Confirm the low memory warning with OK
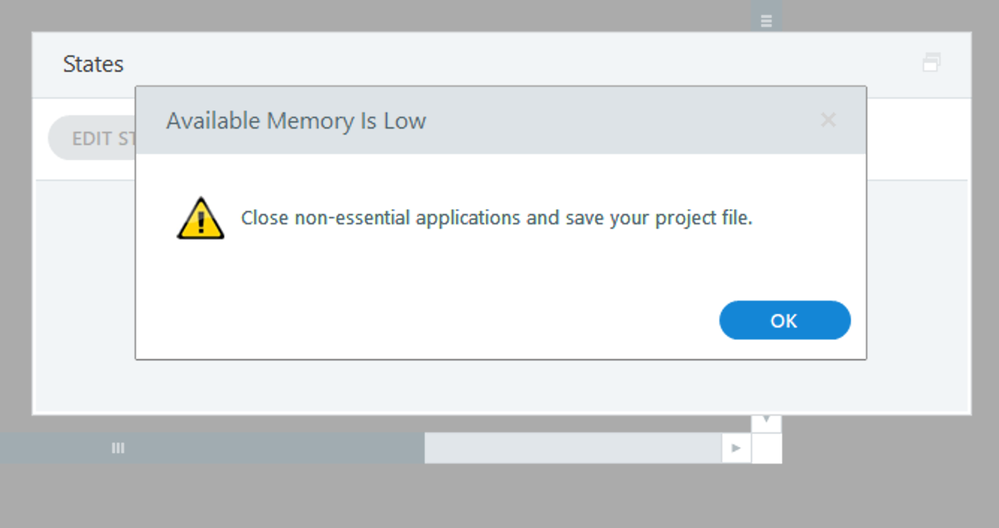The image size is (999, 528). pos(784,320)
